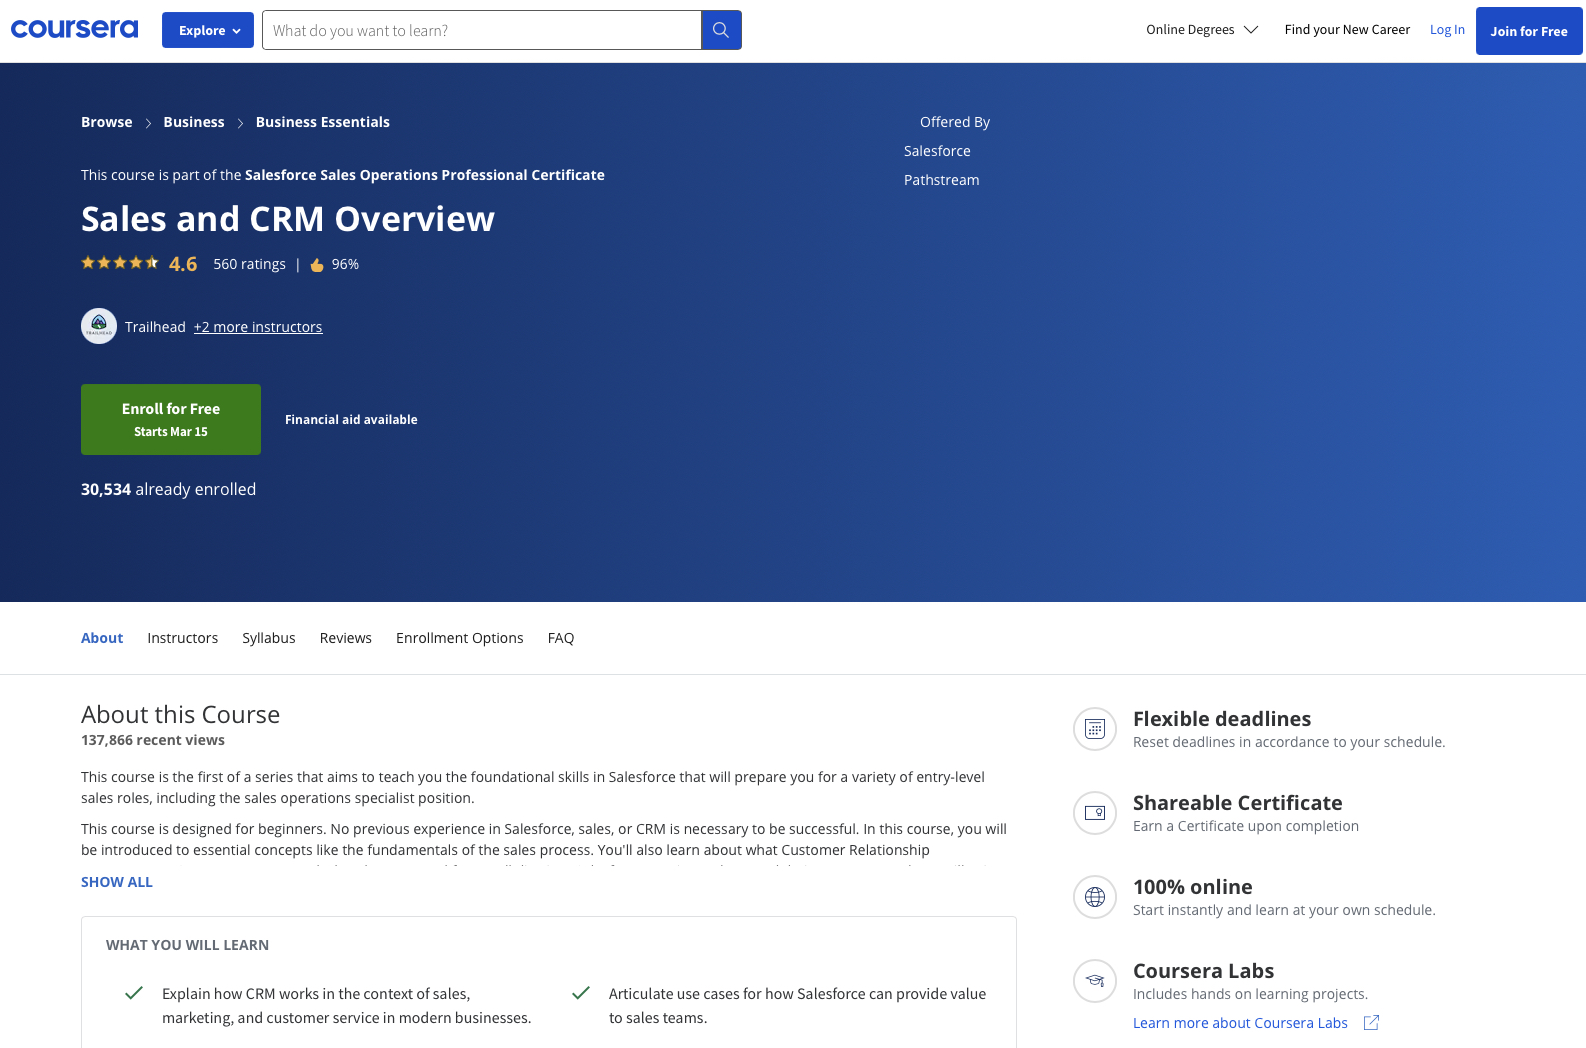Screen dimensions: 1586x1048
Task: Click the Pathstream provider link
Action: (942, 180)
